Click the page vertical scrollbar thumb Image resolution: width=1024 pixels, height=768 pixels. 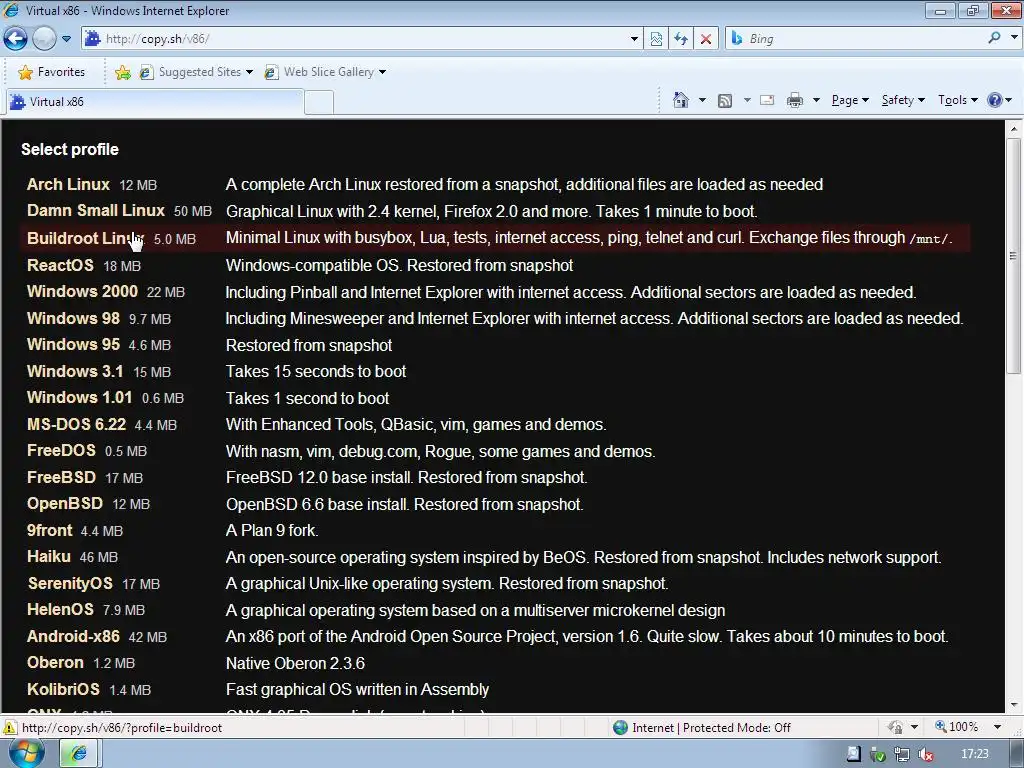1014,256
